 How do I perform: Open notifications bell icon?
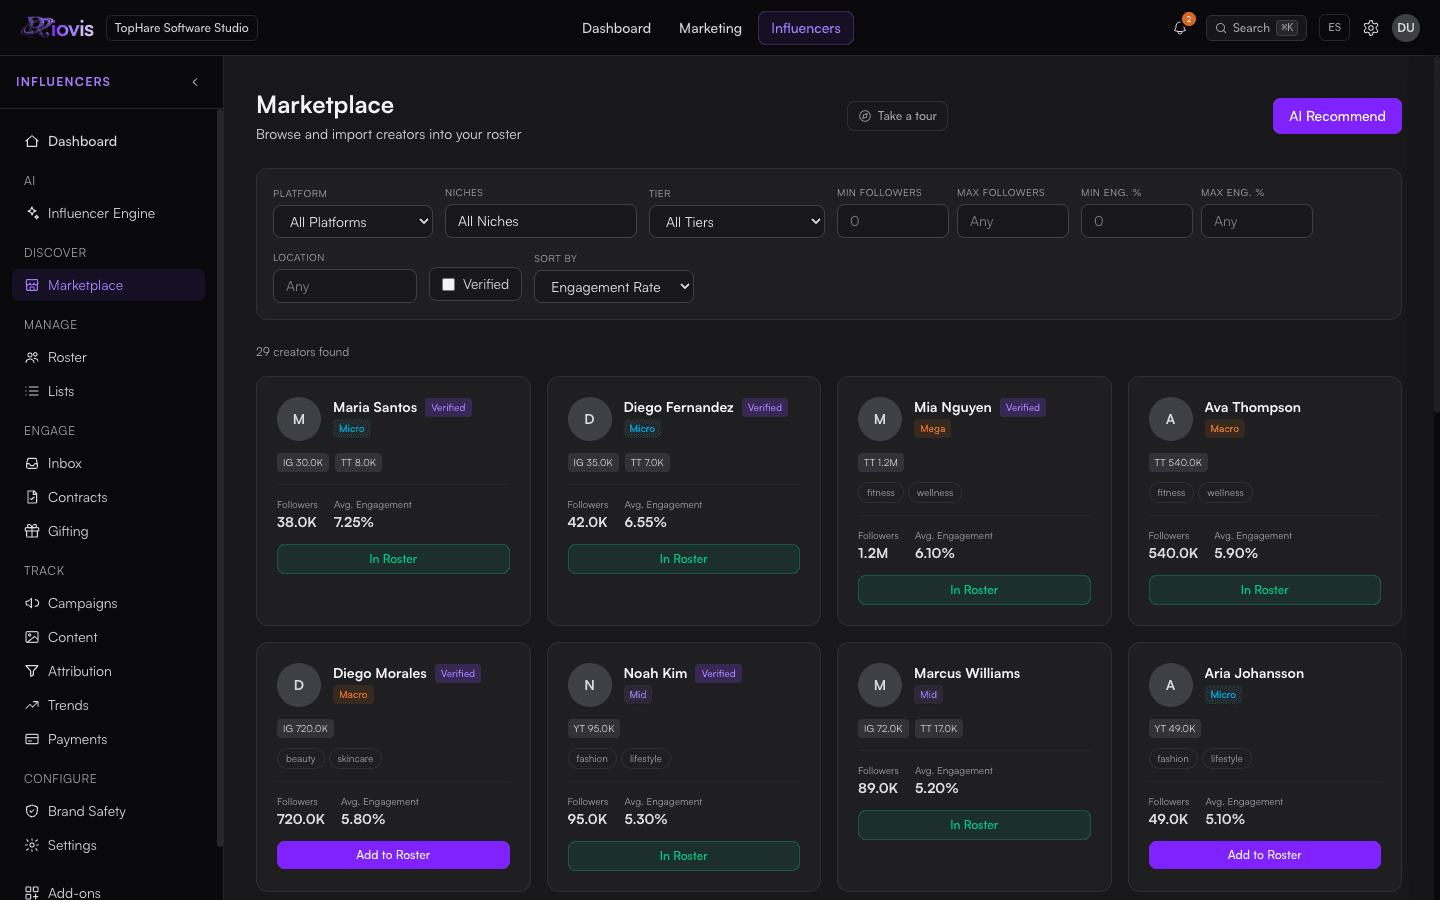[1180, 28]
